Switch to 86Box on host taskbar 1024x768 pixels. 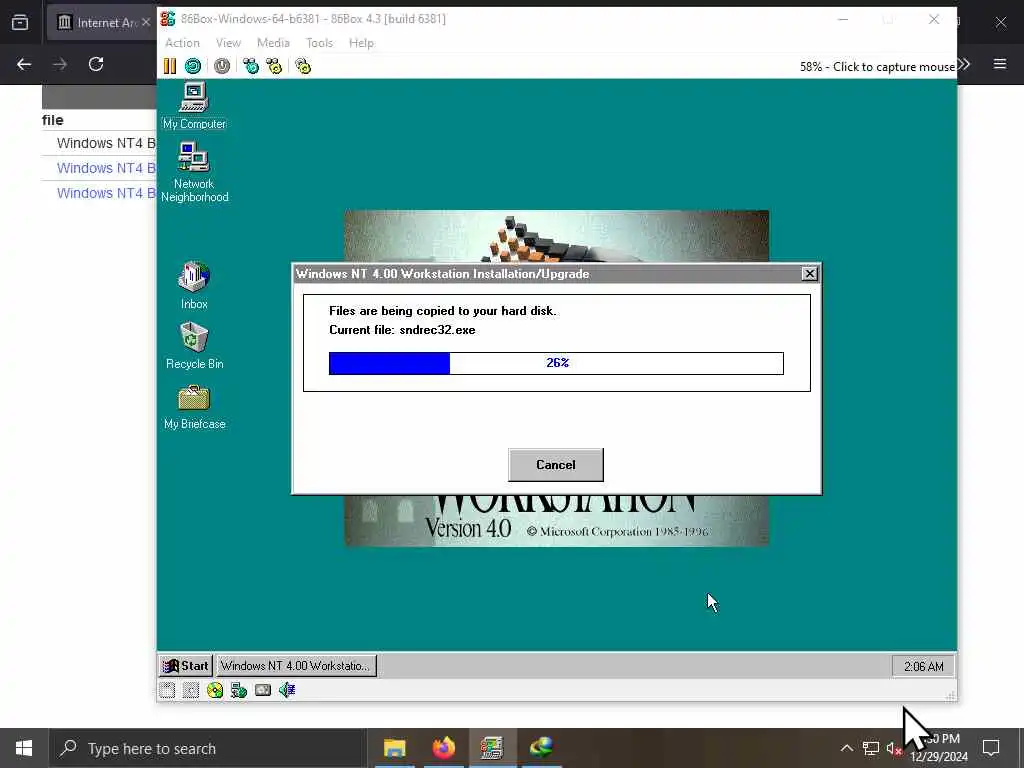(492, 748)
